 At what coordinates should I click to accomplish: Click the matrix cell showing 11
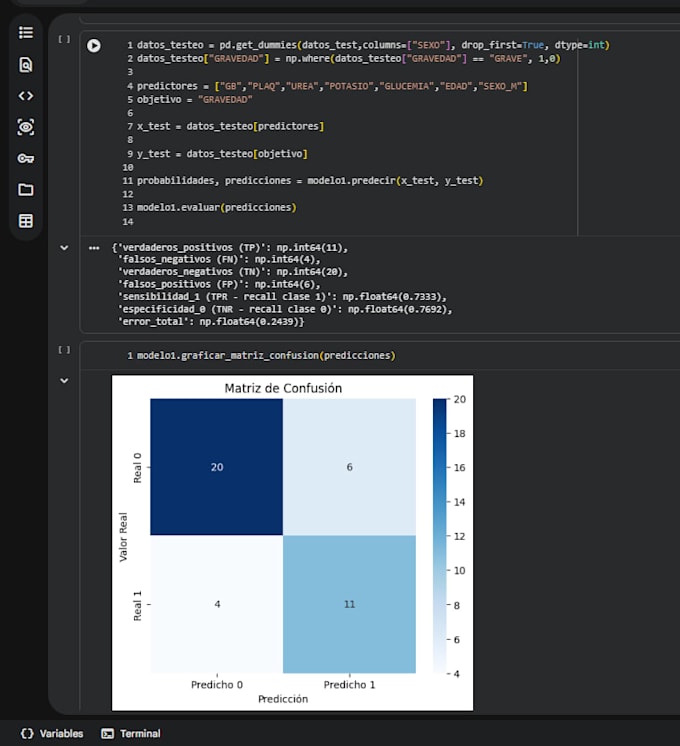(x=349, y=604)
